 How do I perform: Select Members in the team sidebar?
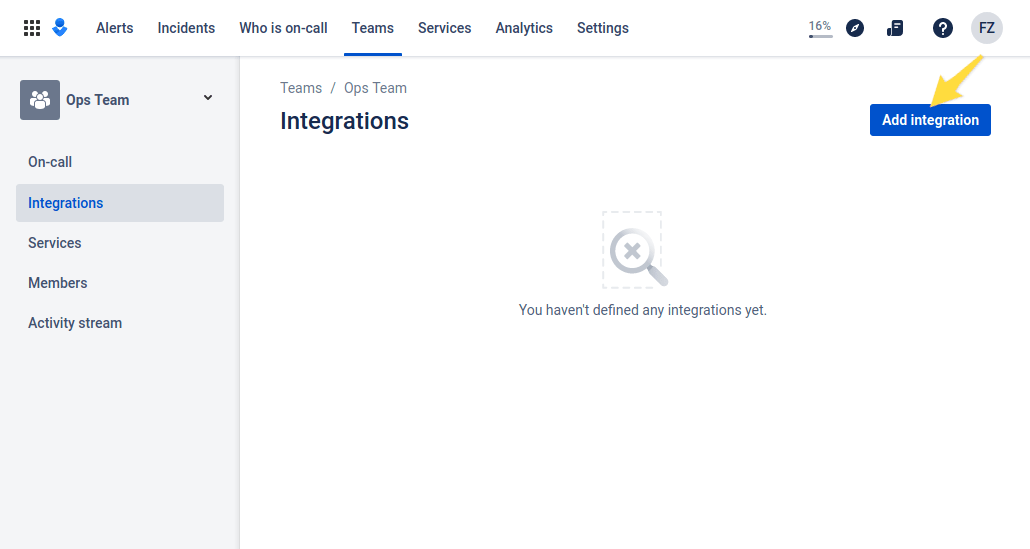[58, 283]
